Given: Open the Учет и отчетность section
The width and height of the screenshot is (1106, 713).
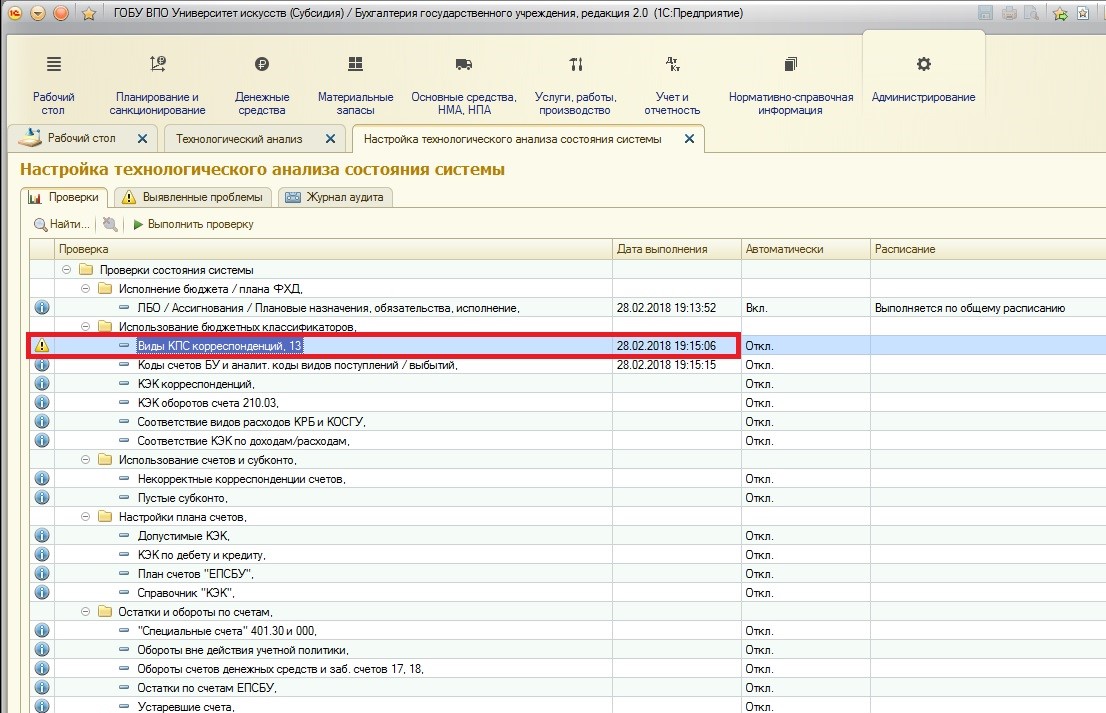Looking at the screenshot, I should 672,85.
